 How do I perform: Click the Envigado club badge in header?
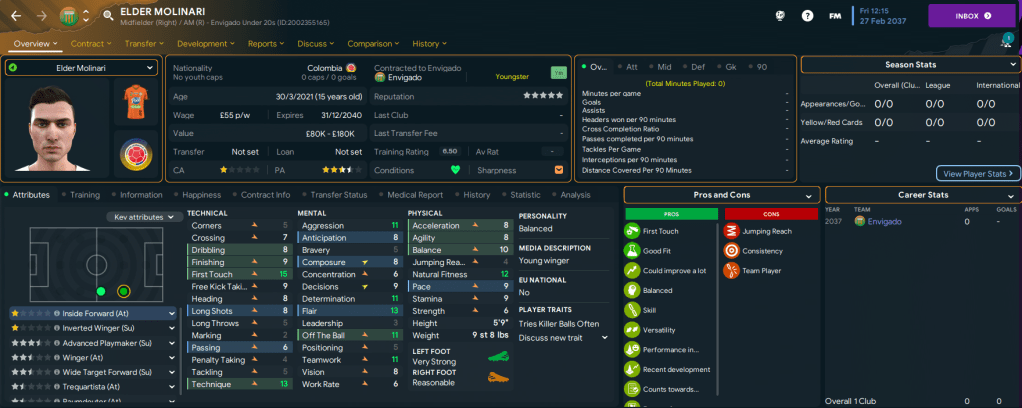(x=68, y=15)
